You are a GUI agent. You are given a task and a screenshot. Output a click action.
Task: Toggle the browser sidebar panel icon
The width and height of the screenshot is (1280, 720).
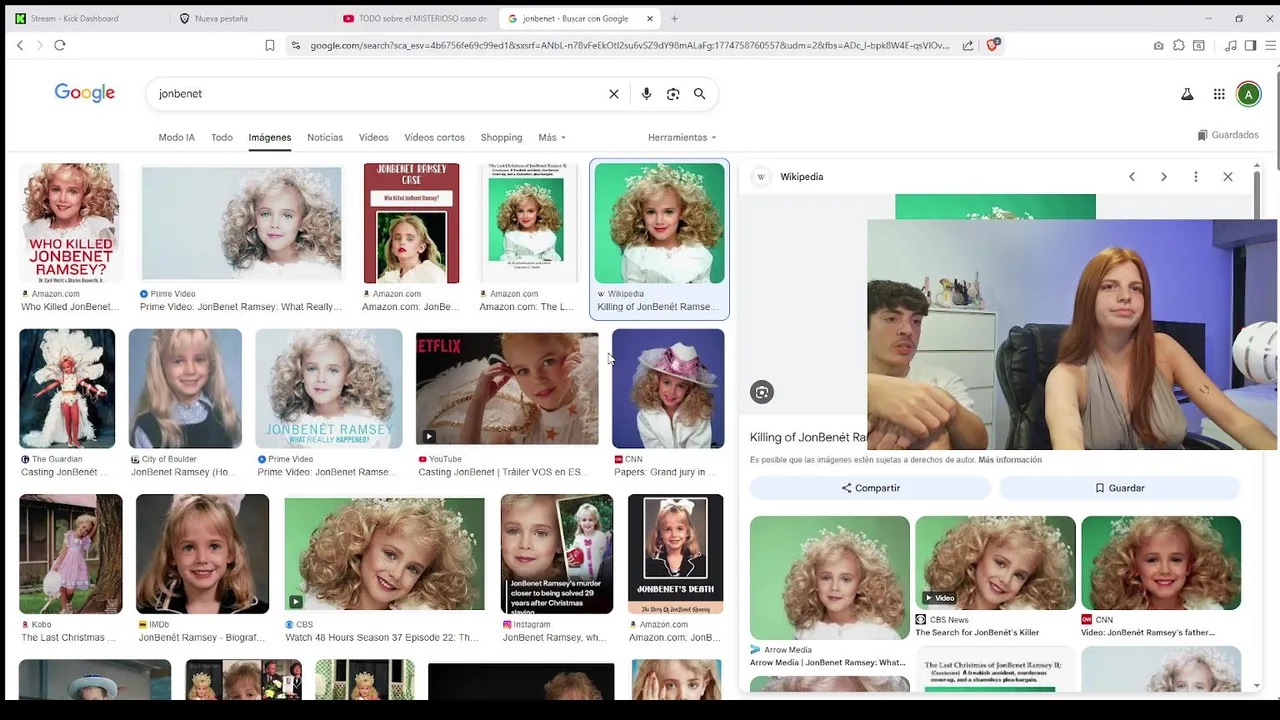pos(1250,45)
